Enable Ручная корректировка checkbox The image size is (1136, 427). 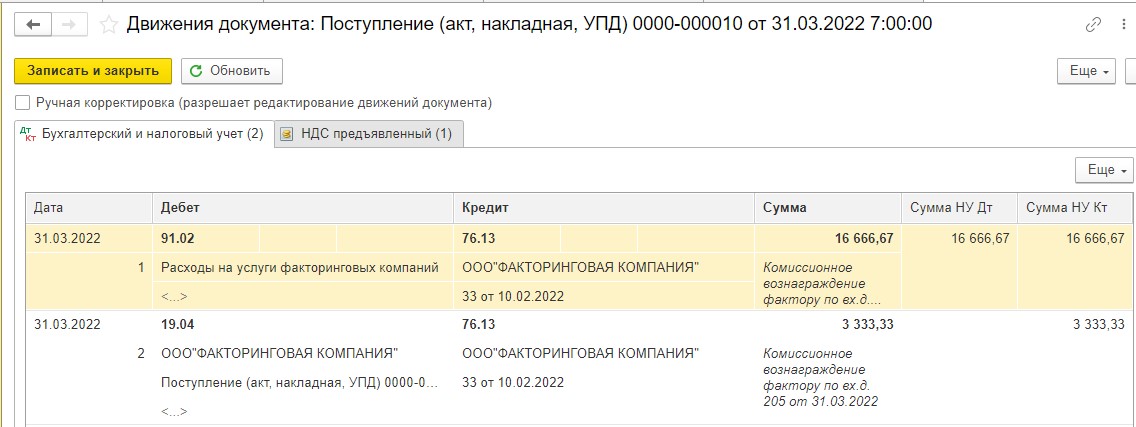coord(22,103)
